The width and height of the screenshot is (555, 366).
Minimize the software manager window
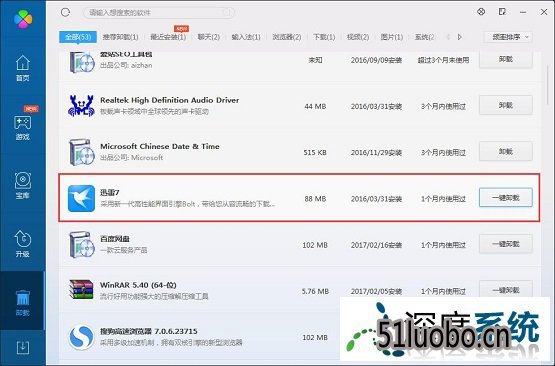(x=523, y=12)
